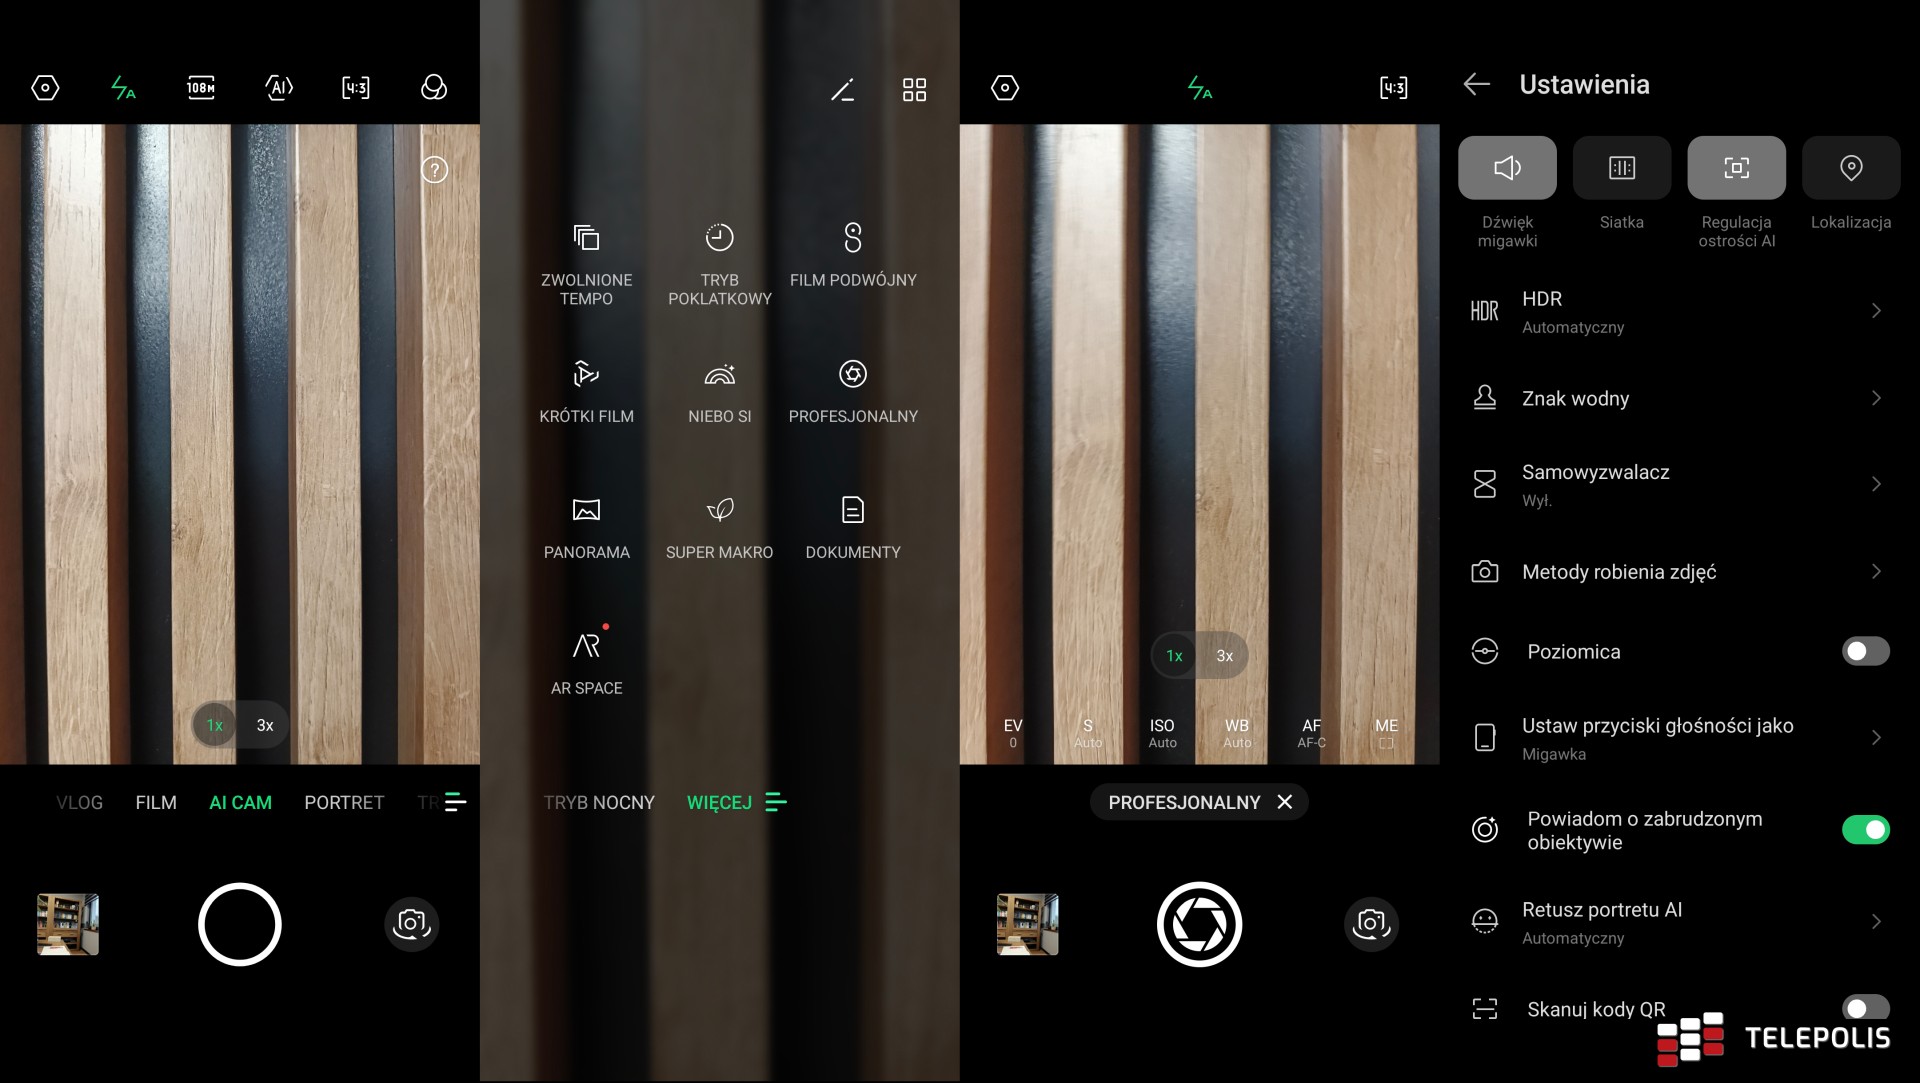This screenshot has height=1083, width=1920.
Task: Open the Siatka grid option
Action: 1621,167
